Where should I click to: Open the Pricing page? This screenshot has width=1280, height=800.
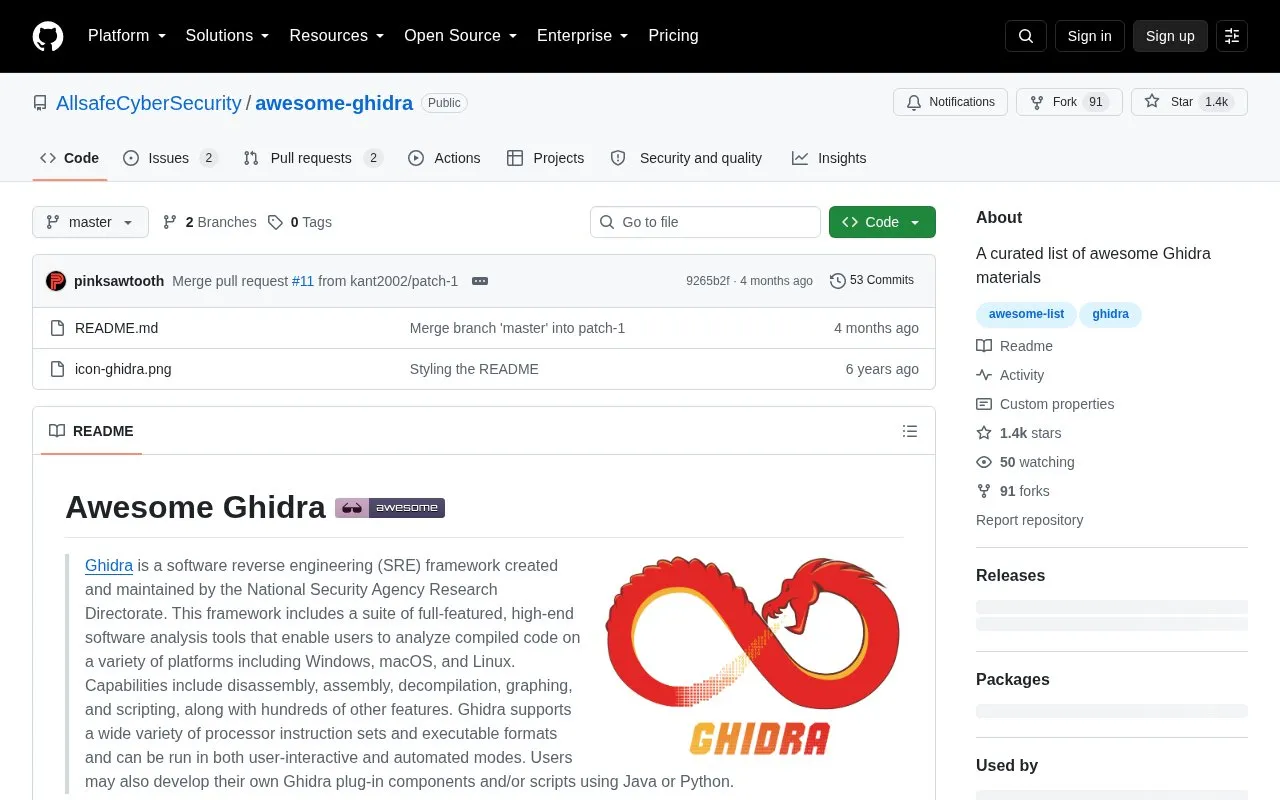point(673,36)
